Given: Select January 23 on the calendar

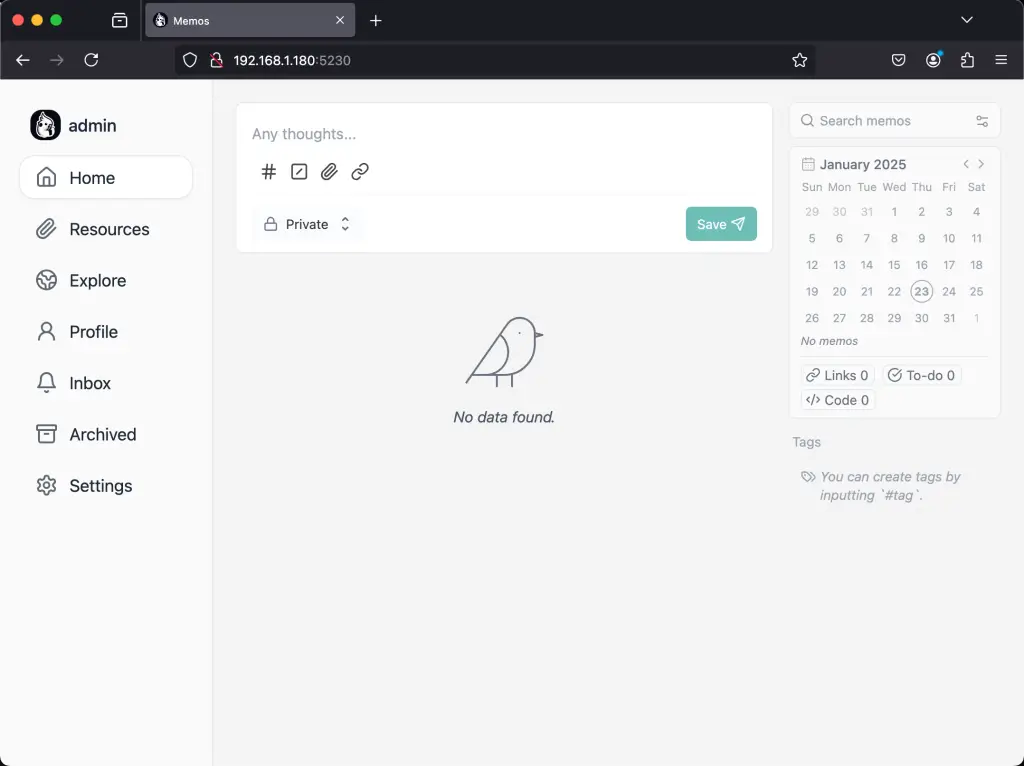Looking at the screenshot, I should pyautogui.click(x=921, y=291).
